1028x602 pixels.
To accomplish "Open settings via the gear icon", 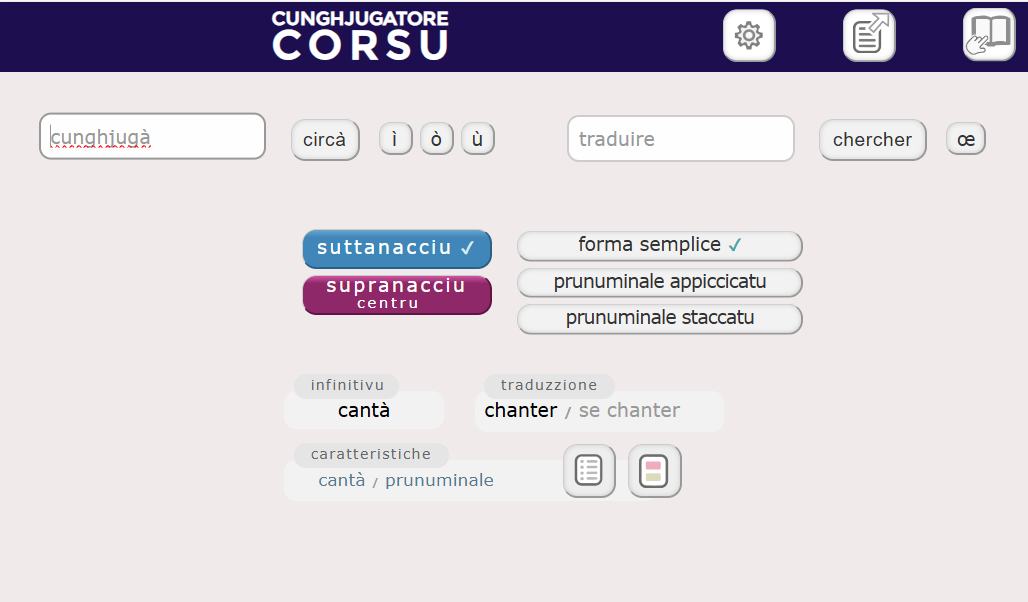I will pyautogui.click(x=749, y=35).
